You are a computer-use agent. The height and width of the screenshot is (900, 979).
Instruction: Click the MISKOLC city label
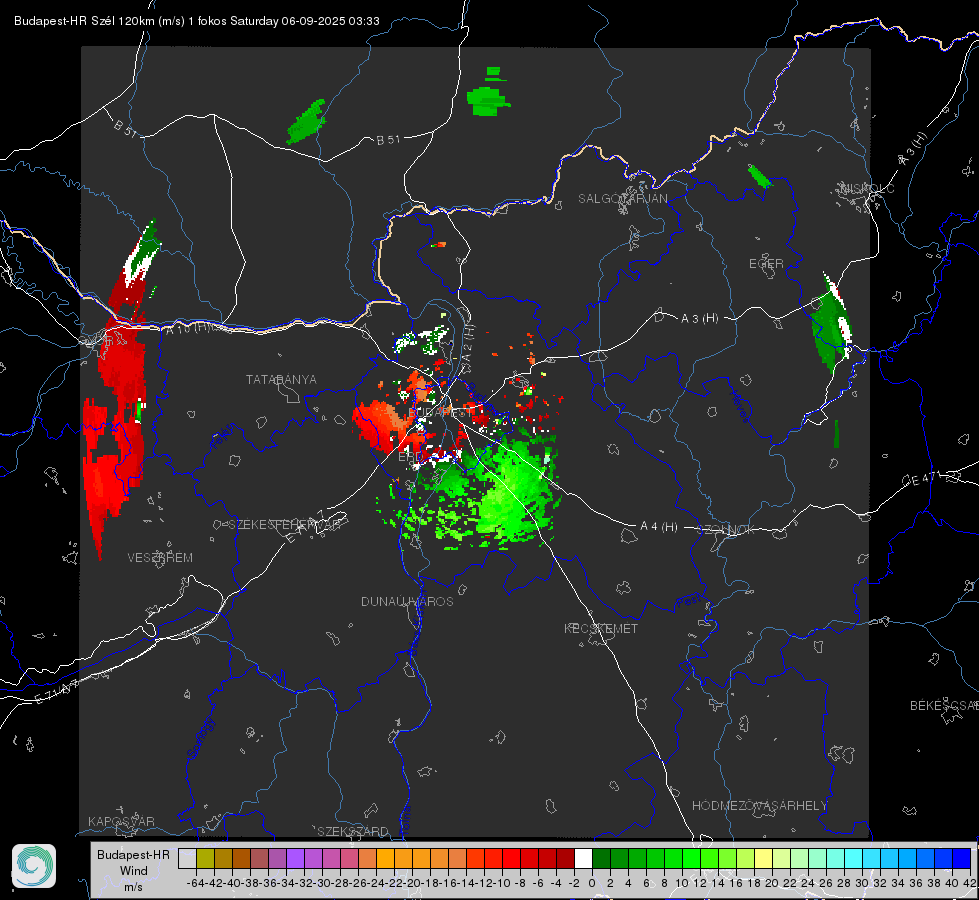(867, 188)
